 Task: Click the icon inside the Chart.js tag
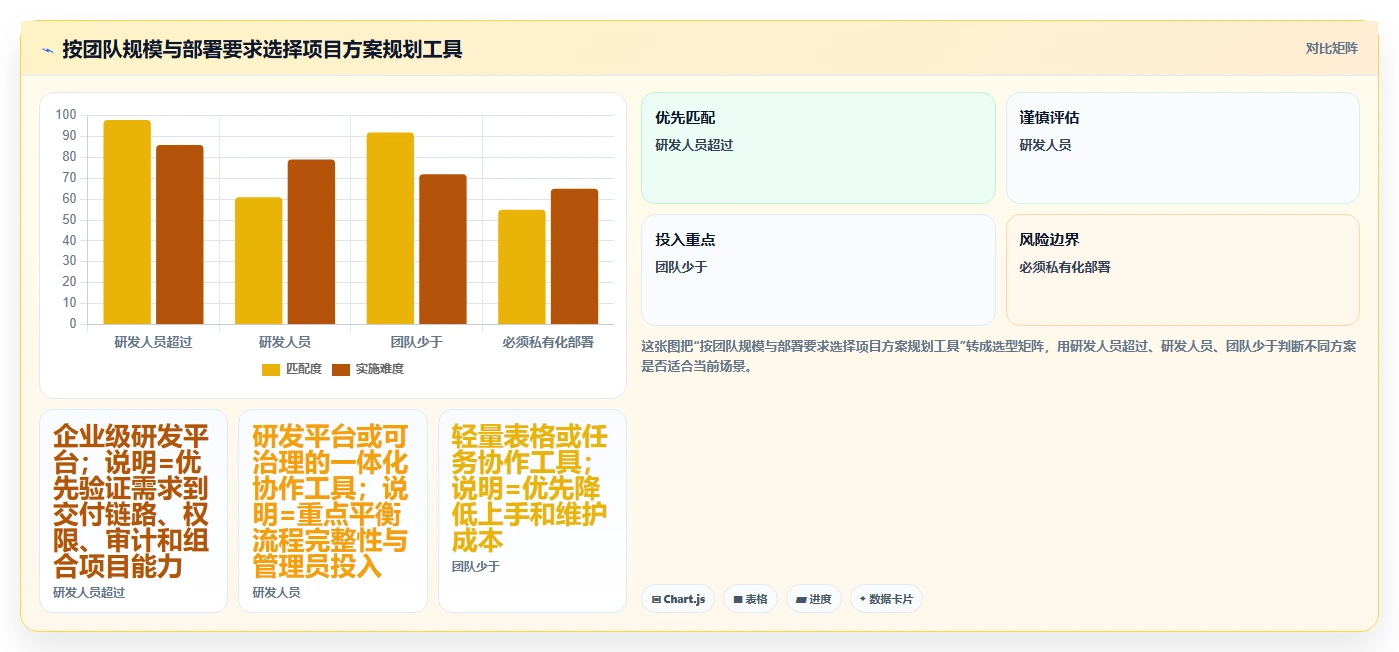click(656, 600)
